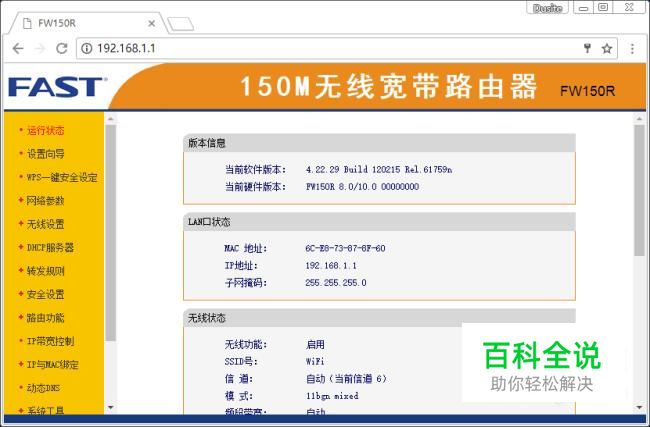Click main content scroll down arrow
This screenshot has width=650, height=427.
pyautogui.click(x=639, y=408)
